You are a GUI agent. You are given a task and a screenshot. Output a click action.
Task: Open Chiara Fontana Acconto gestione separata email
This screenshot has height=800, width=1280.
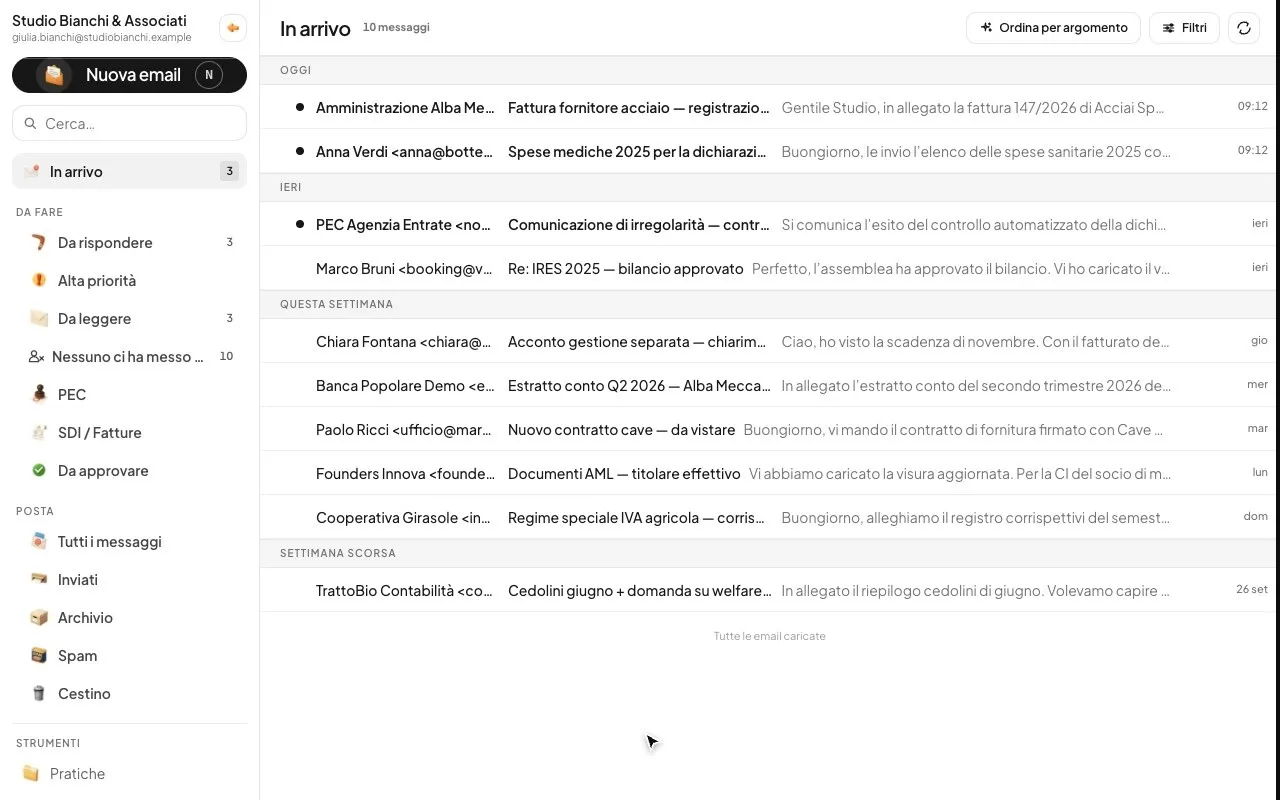tap(769, 341)
